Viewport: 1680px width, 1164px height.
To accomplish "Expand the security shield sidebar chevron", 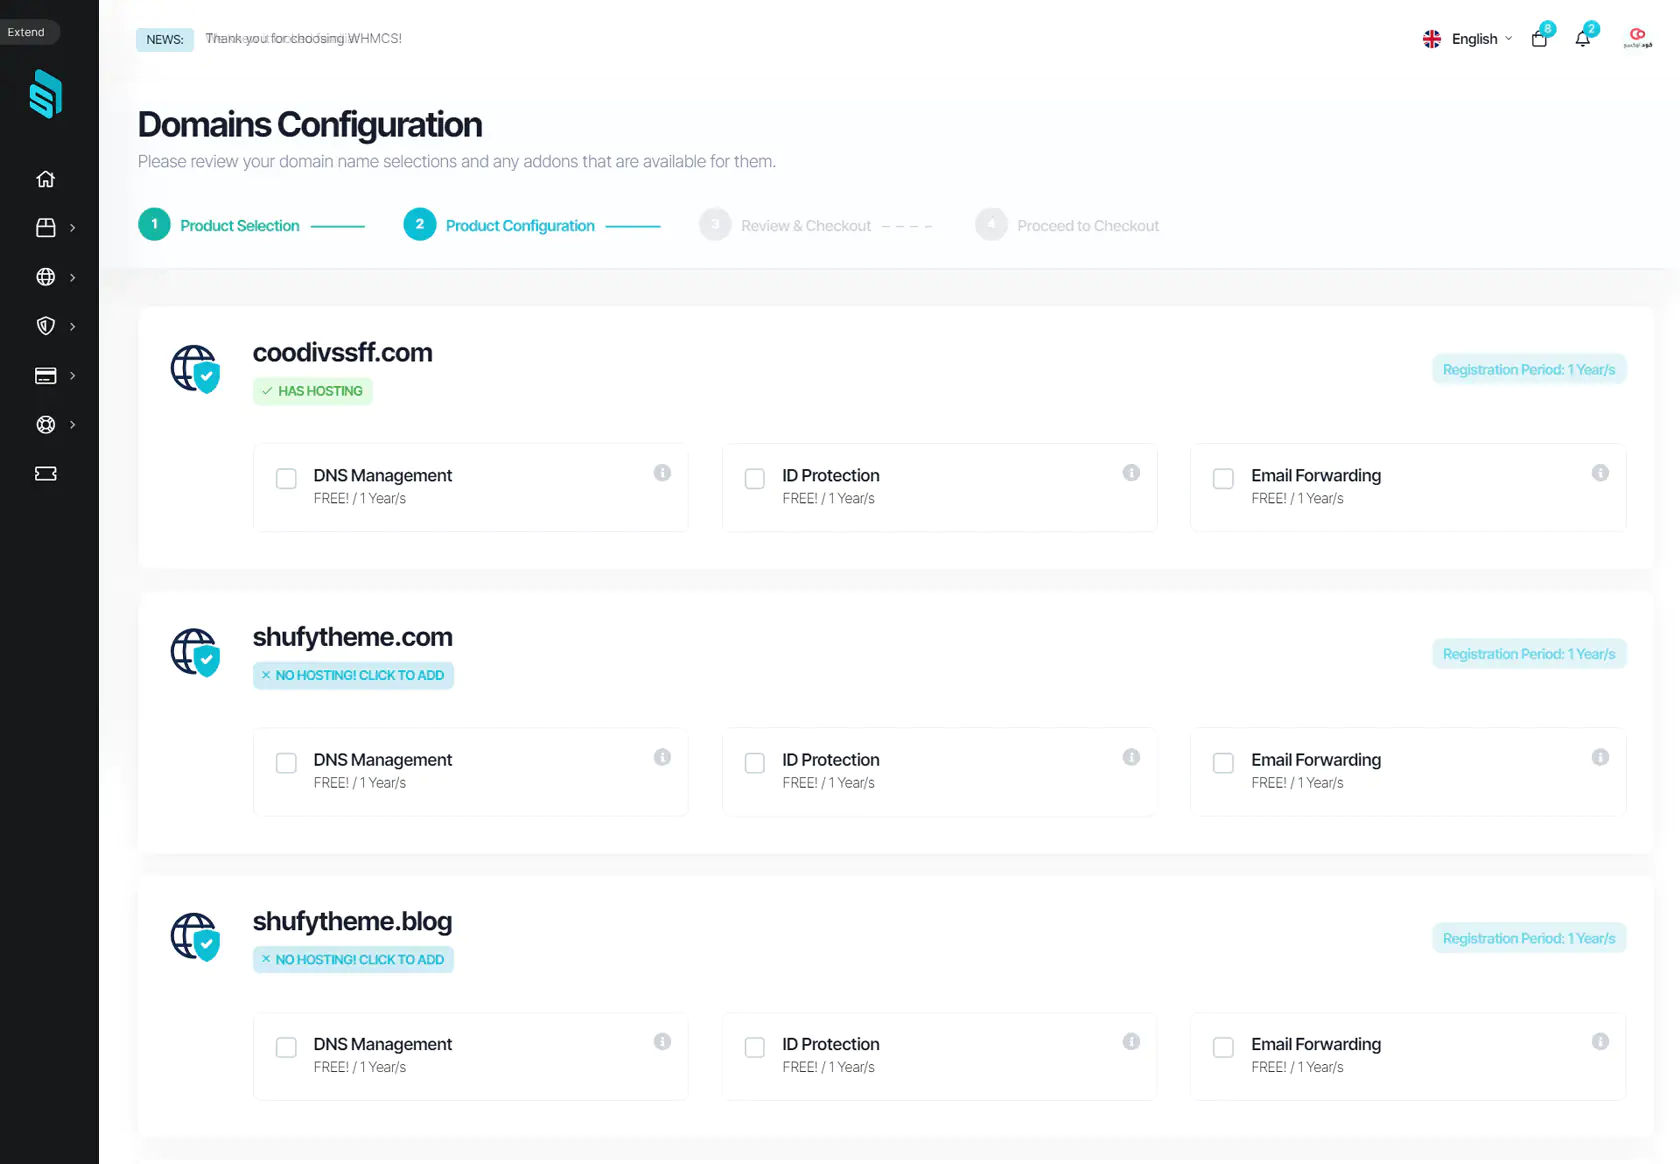I will click(72, 326).
